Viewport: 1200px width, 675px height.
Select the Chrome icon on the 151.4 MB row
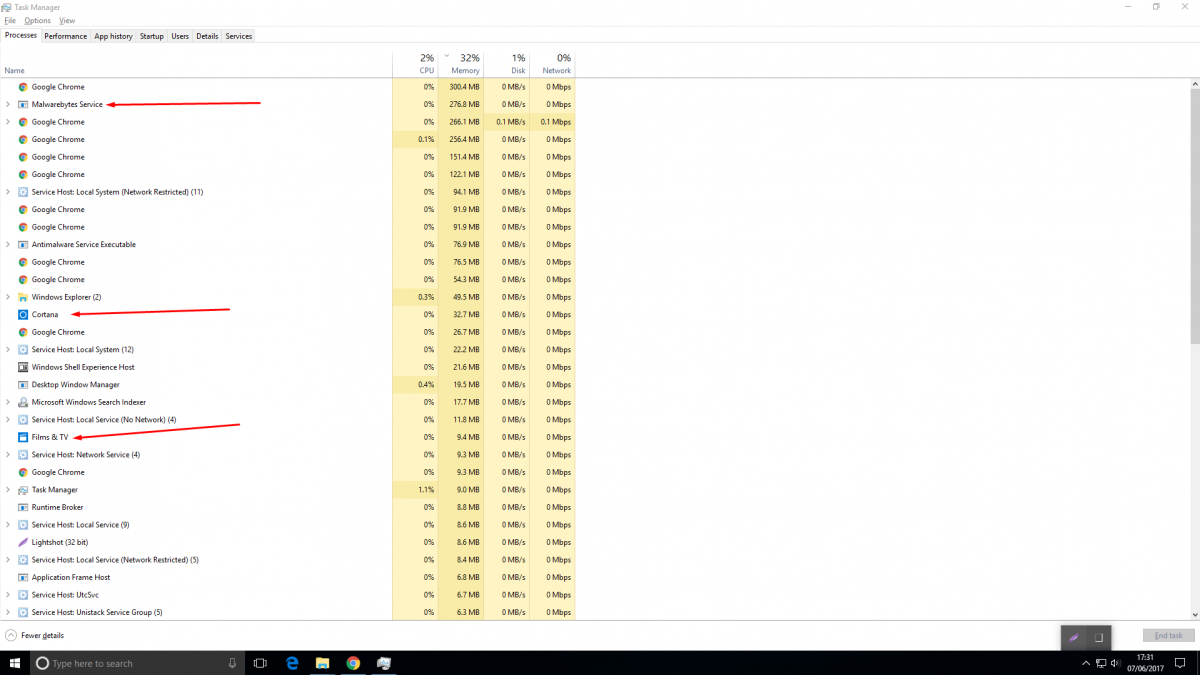coord(23,157)
